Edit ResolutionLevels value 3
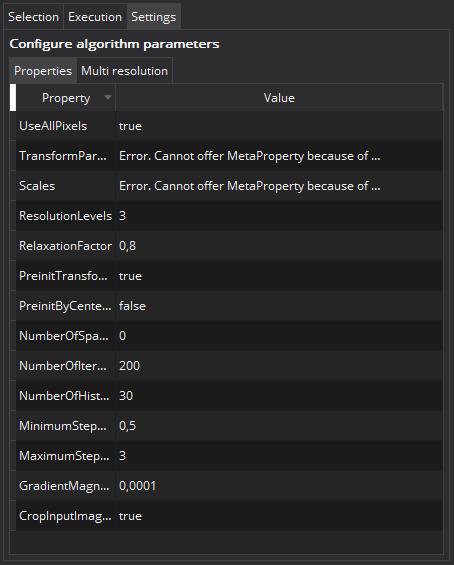The width and height of the screenshot is (454, 565). (279, 215)
